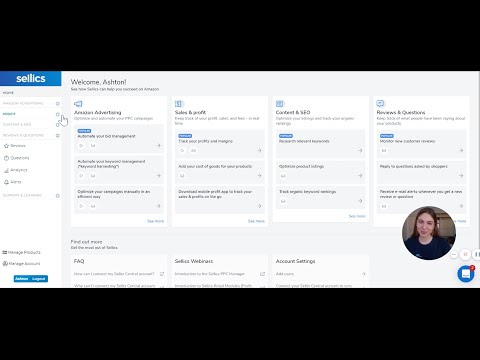
Task: Open arrow for Reply to questions asked by shoppers
Action: (x=461, y=176)
